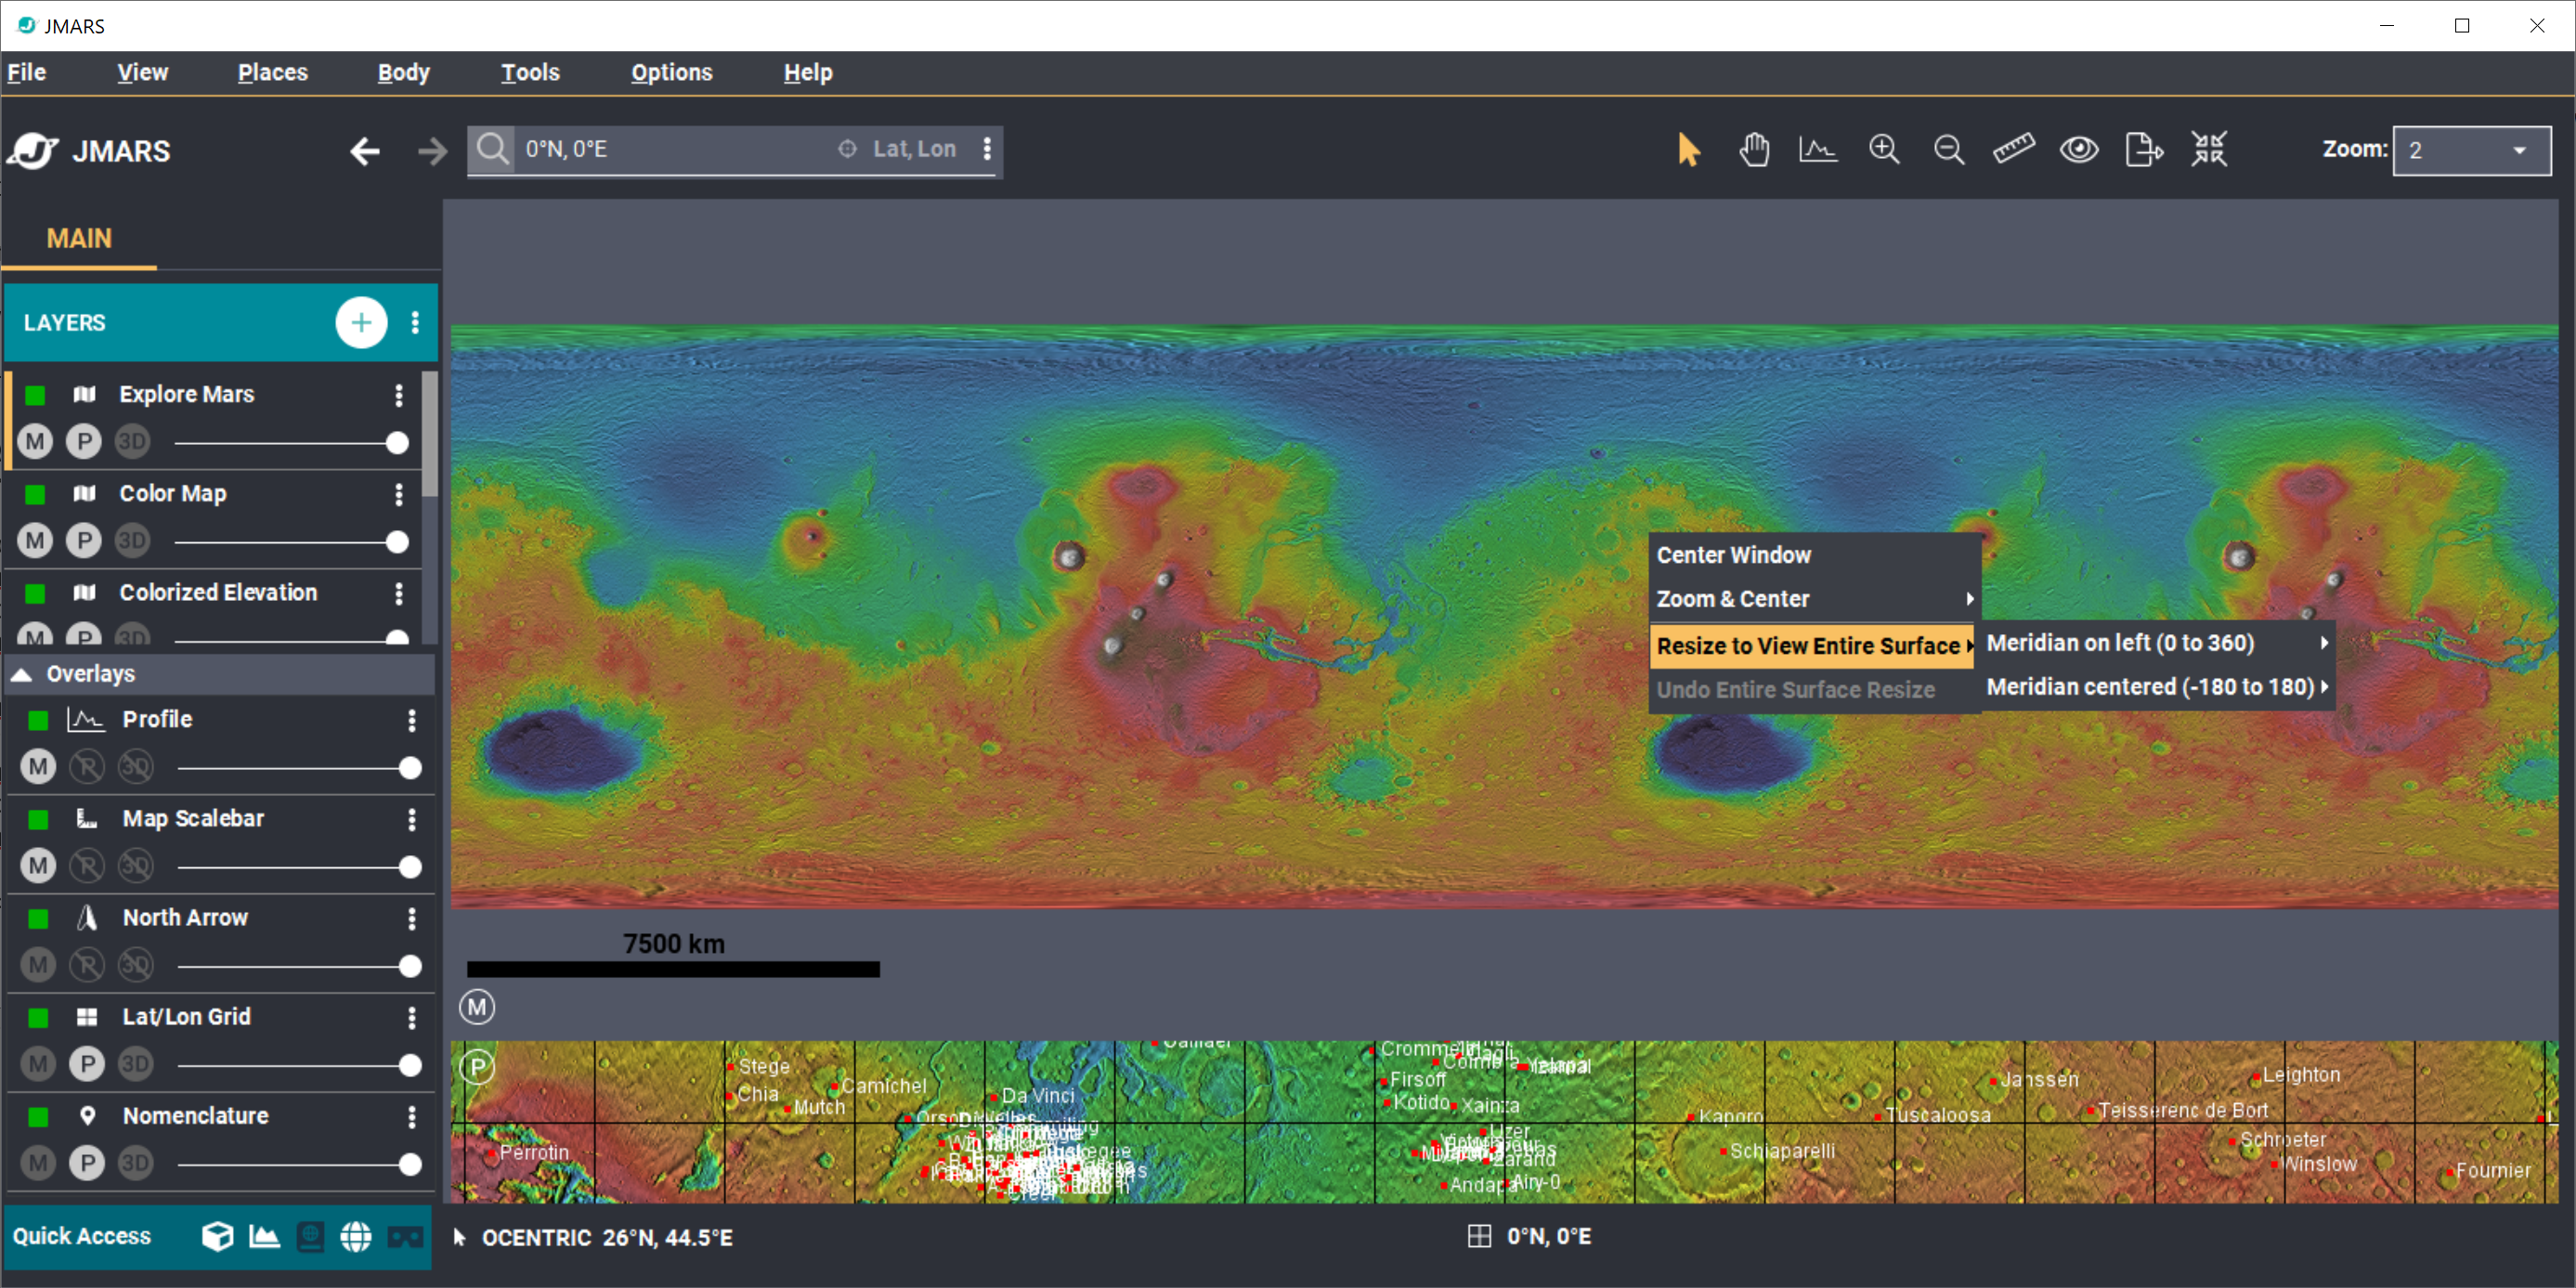Click the Quick Access chart icon
The image size is (2576, 1288).
(x=264, y=1236)
